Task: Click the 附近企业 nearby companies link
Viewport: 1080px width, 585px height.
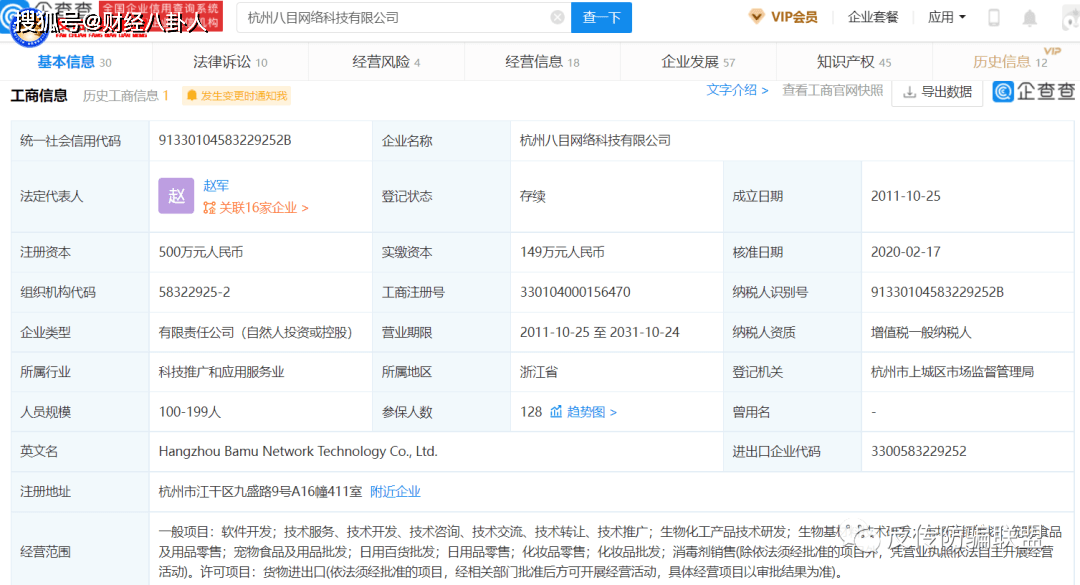Action: pyautogui.click(x=395, y=492)
